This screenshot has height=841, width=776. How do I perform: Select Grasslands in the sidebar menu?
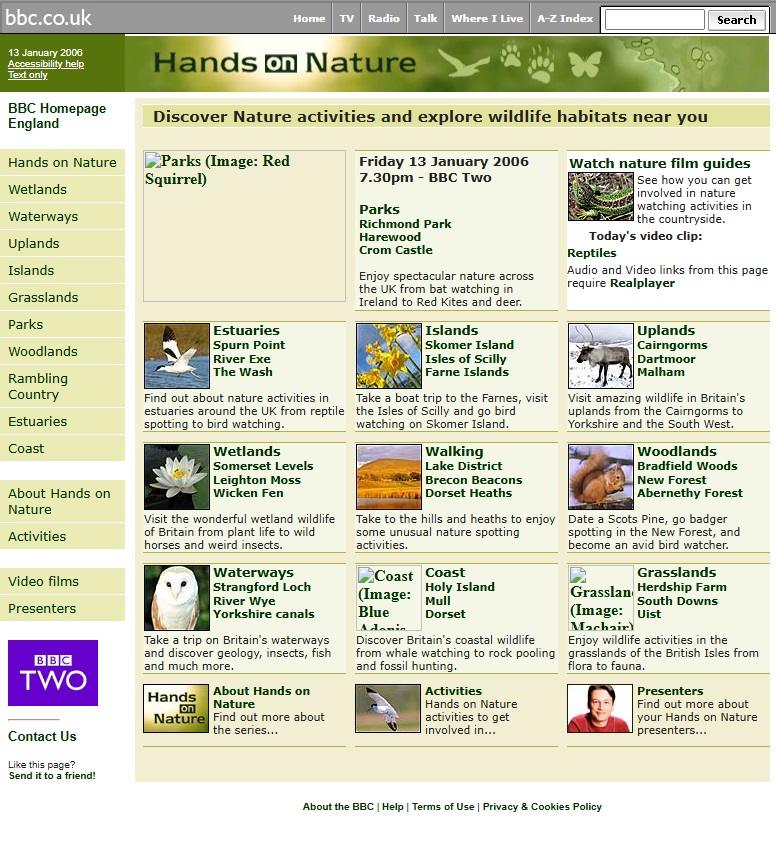62,297
